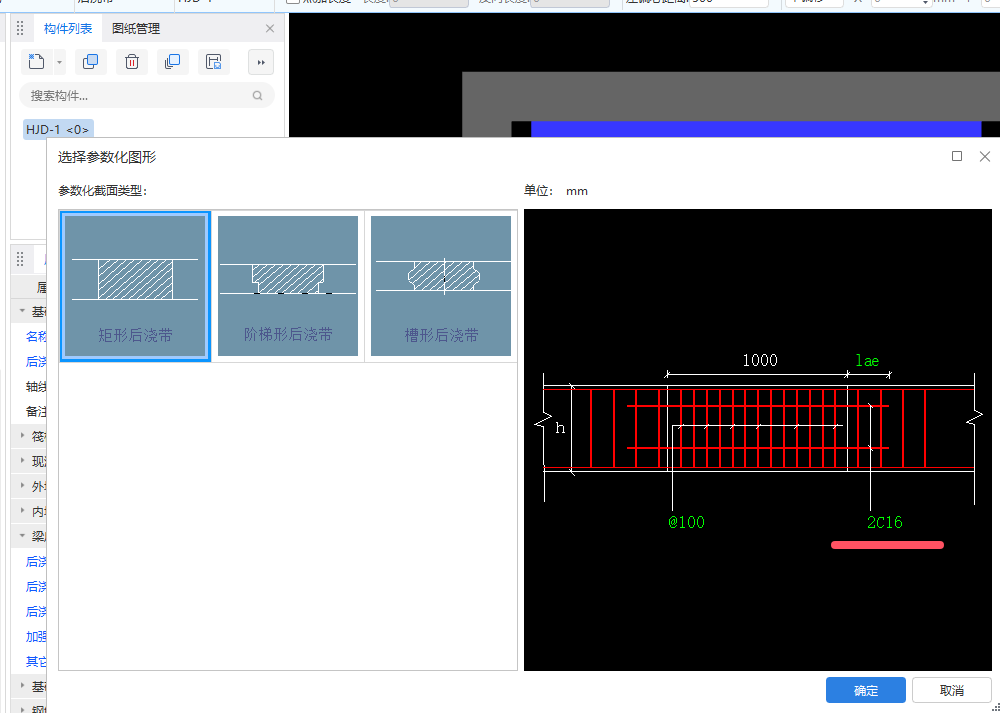Confirm with the 确定 button
Image resolution: width=1000 pixels, height=713 pixels.
click(865, 691)
